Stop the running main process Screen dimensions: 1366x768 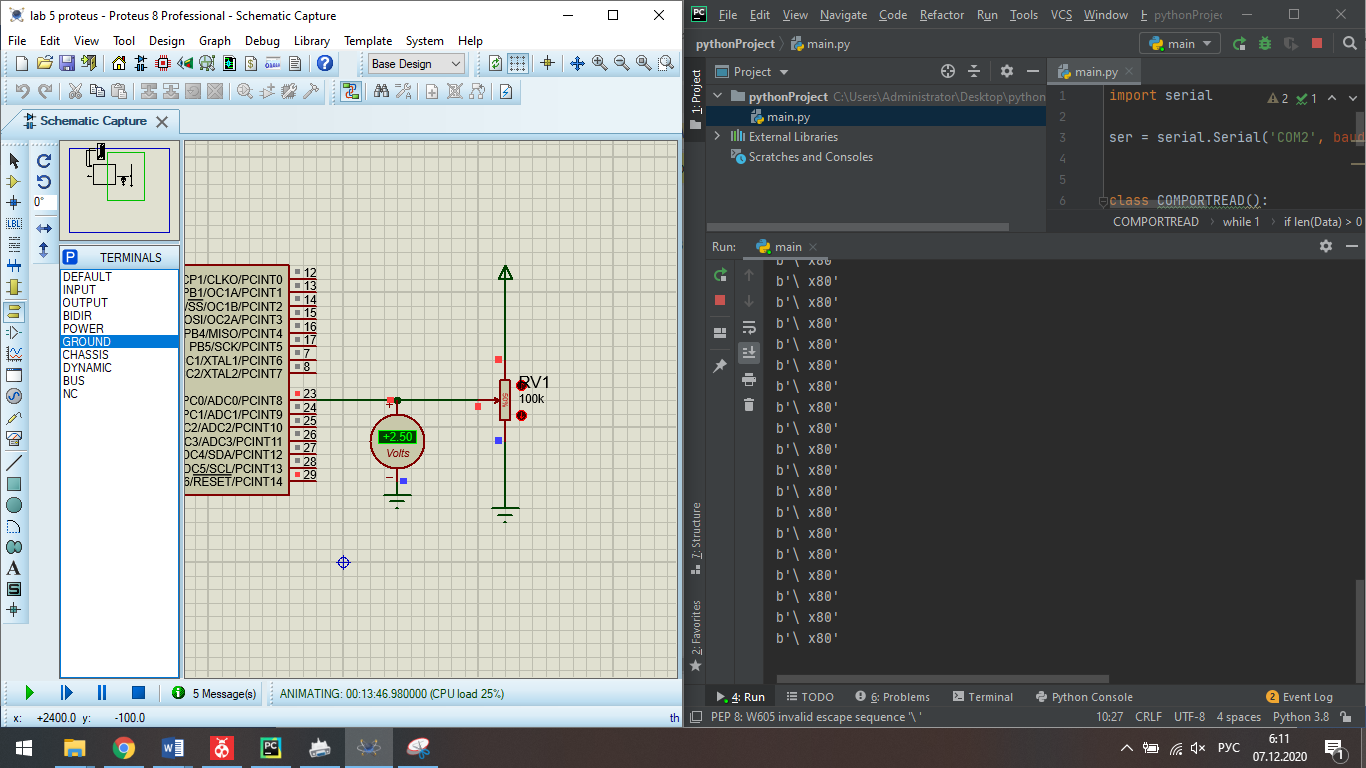(720, 300)
